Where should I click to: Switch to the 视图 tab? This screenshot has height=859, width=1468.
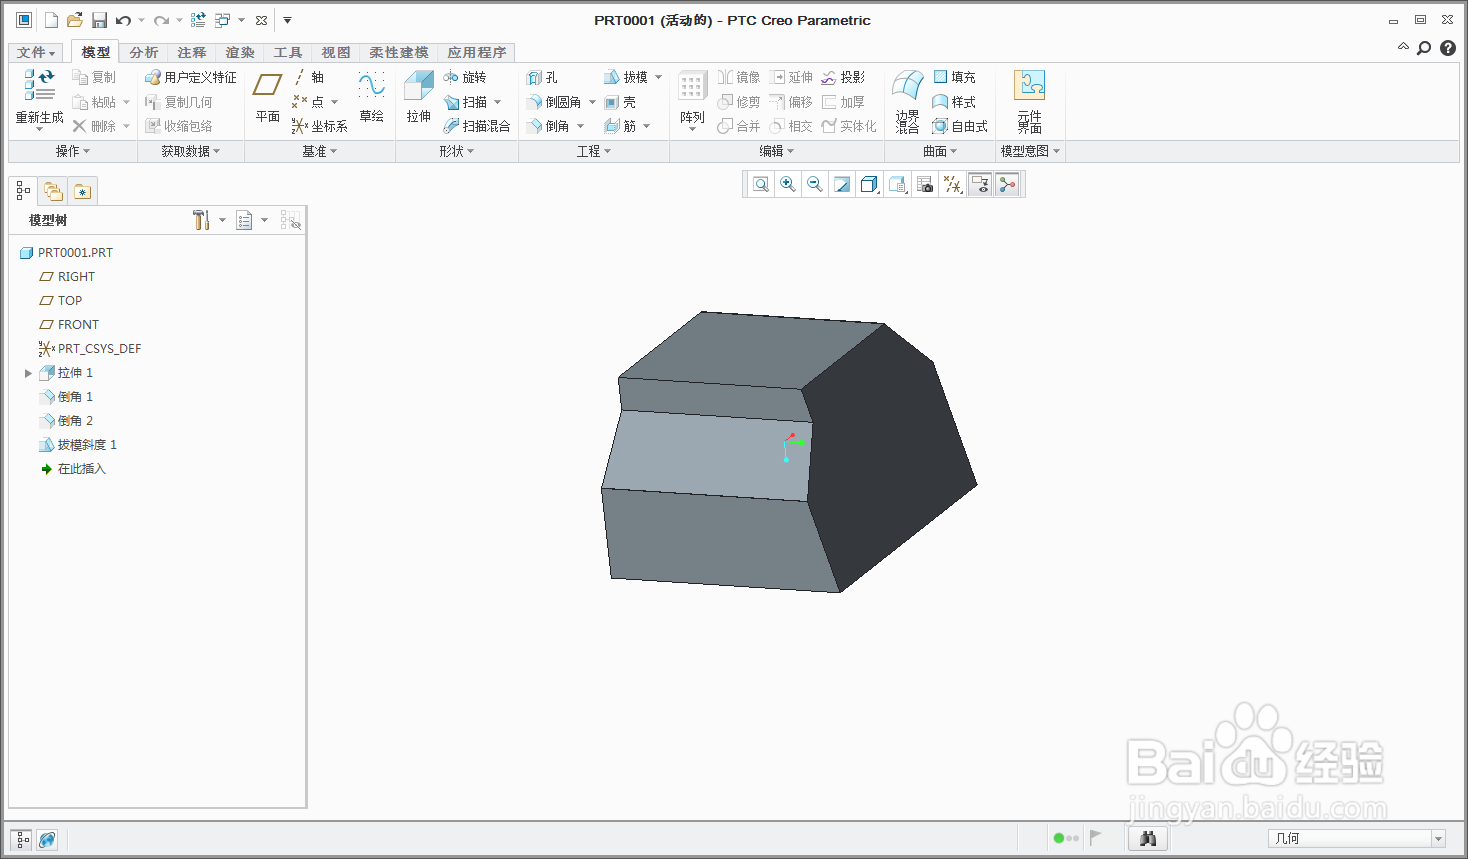(x=336, y=52)
